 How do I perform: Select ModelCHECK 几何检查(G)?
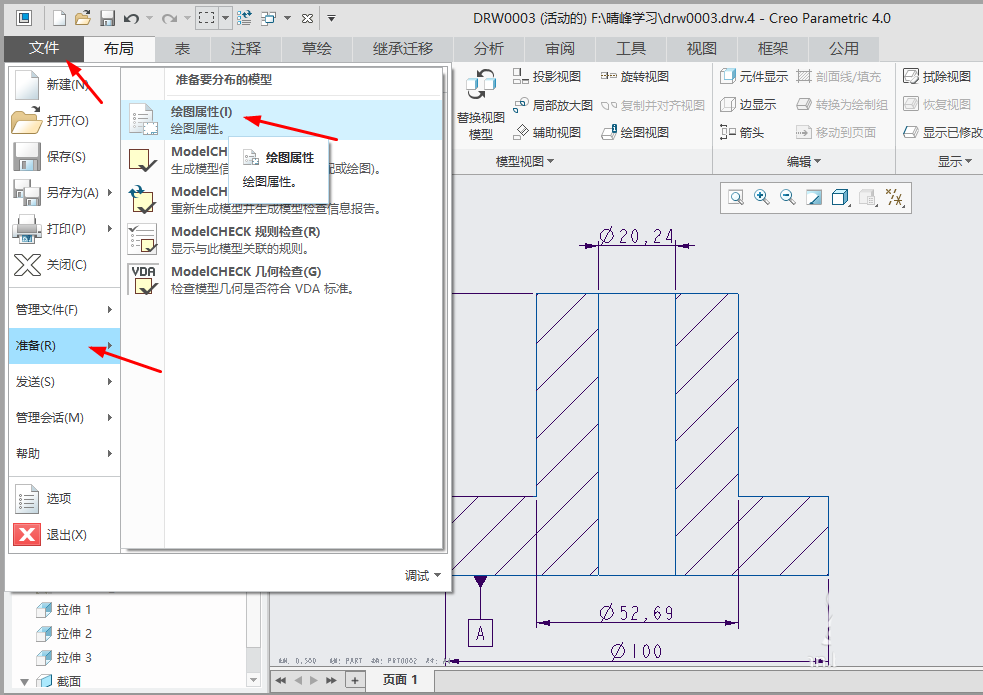click(x=281, y=280)
